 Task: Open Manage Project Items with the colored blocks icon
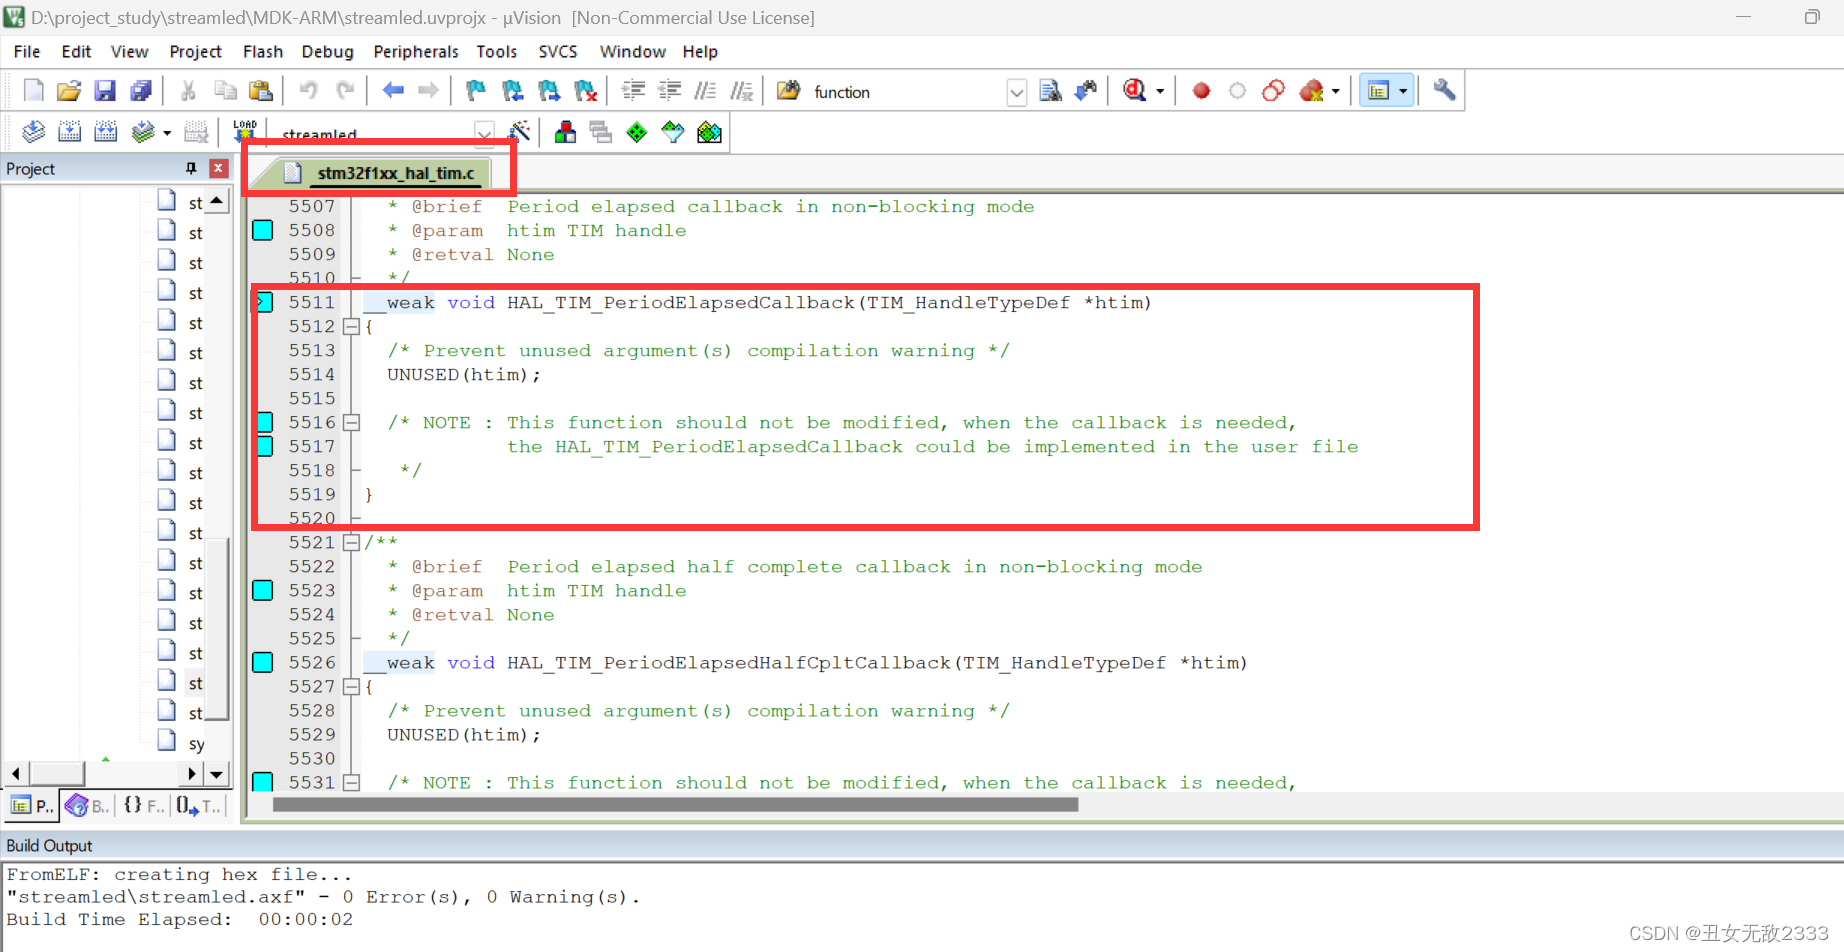[x=565, y=132]
